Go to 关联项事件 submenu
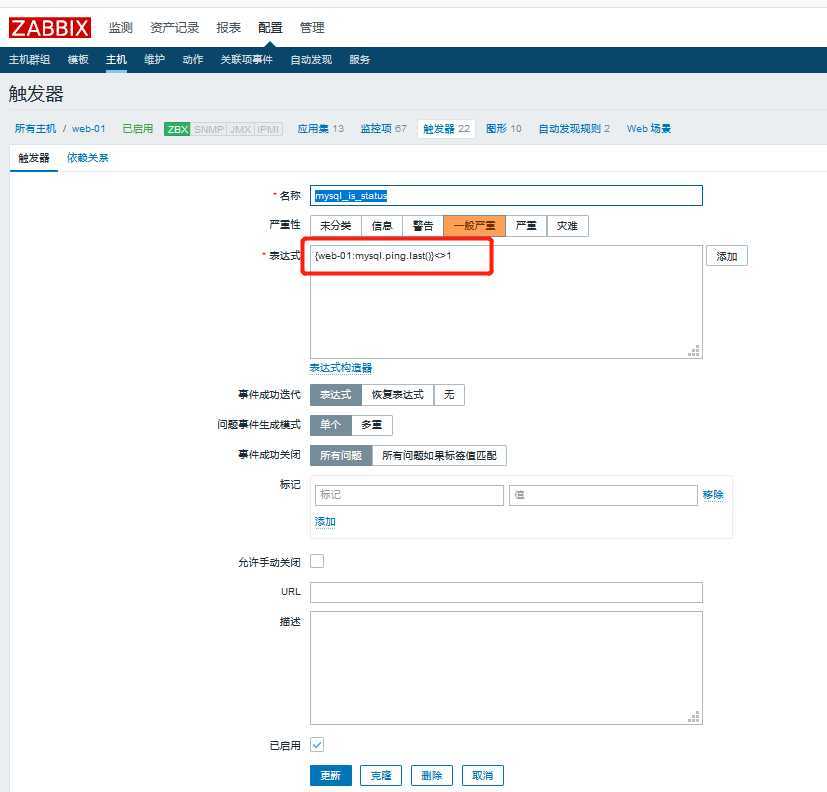 tap(246, 60)
